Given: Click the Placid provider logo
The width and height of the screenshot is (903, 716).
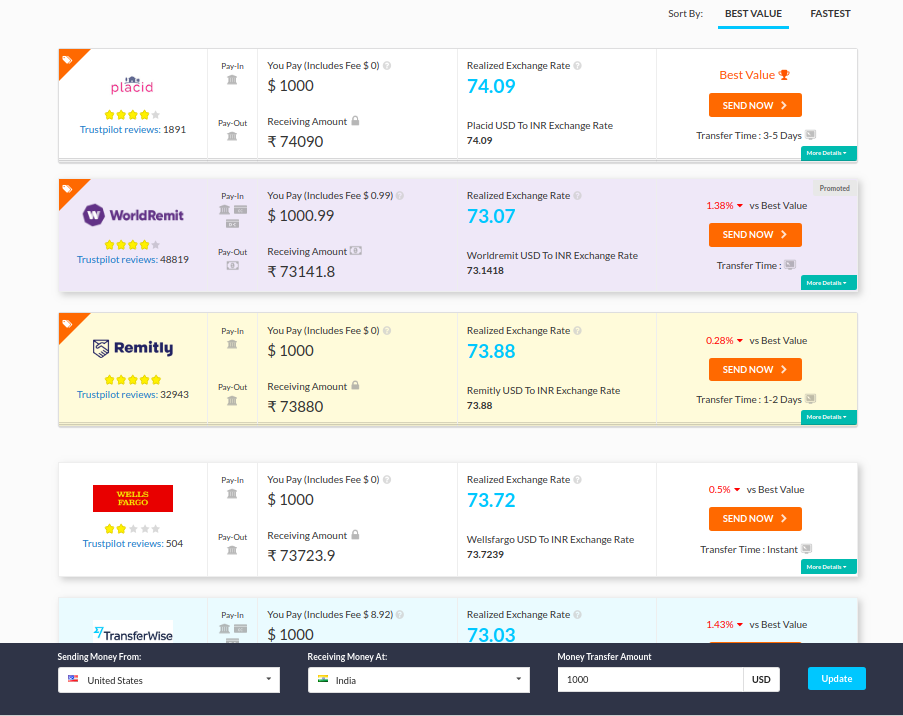Looking at the screenshot, I should point(132,86).
